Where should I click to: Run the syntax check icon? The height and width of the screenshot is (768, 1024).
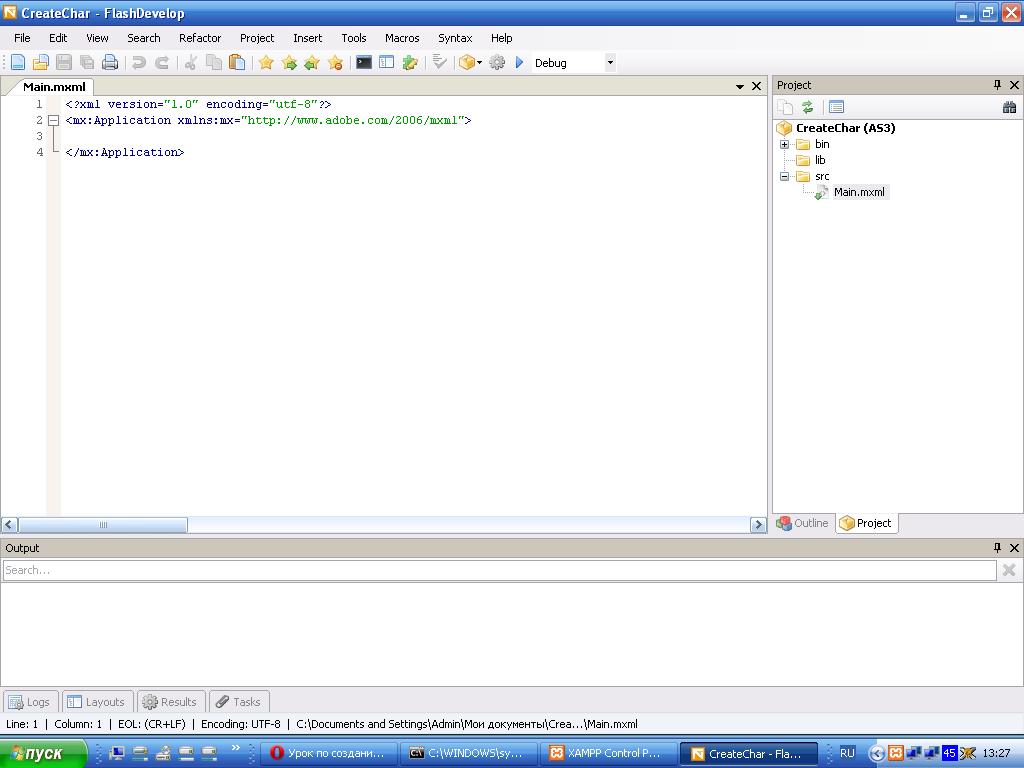[x=440, y=63]
